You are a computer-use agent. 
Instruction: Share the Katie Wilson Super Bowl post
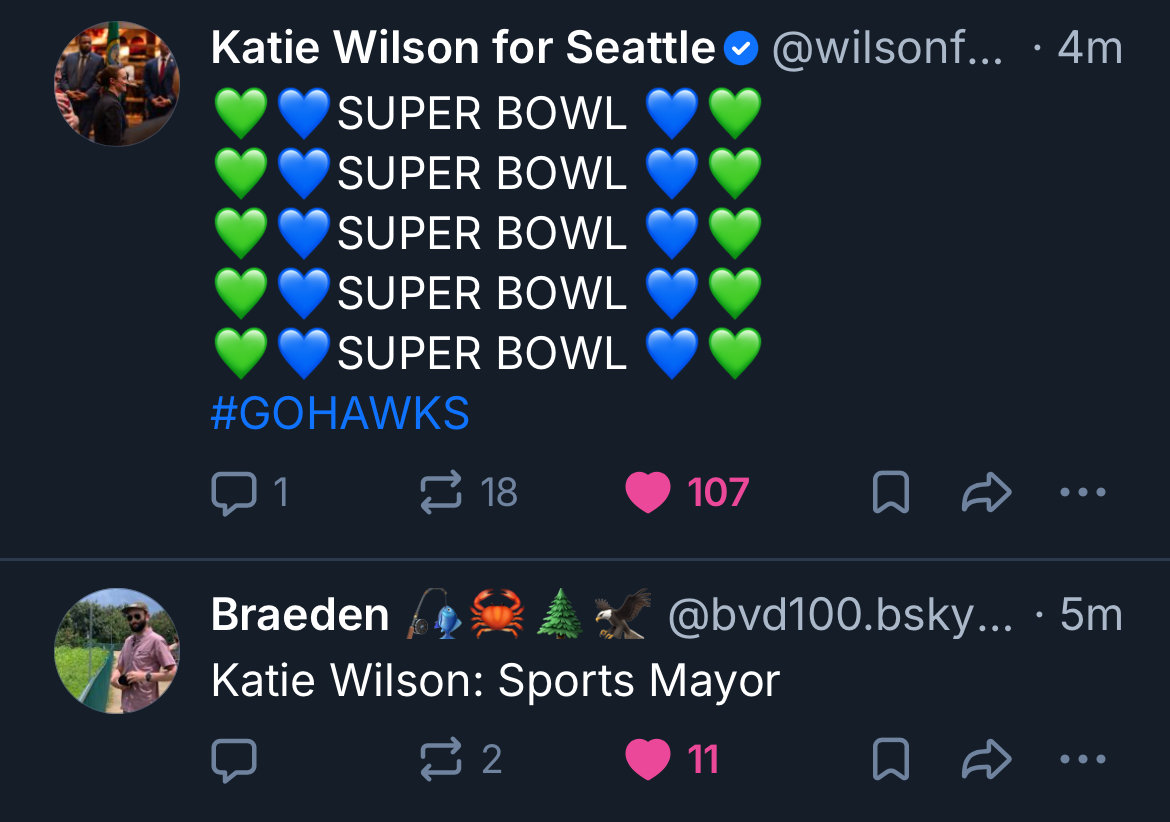pyautogui.click(x=986, y=493)
